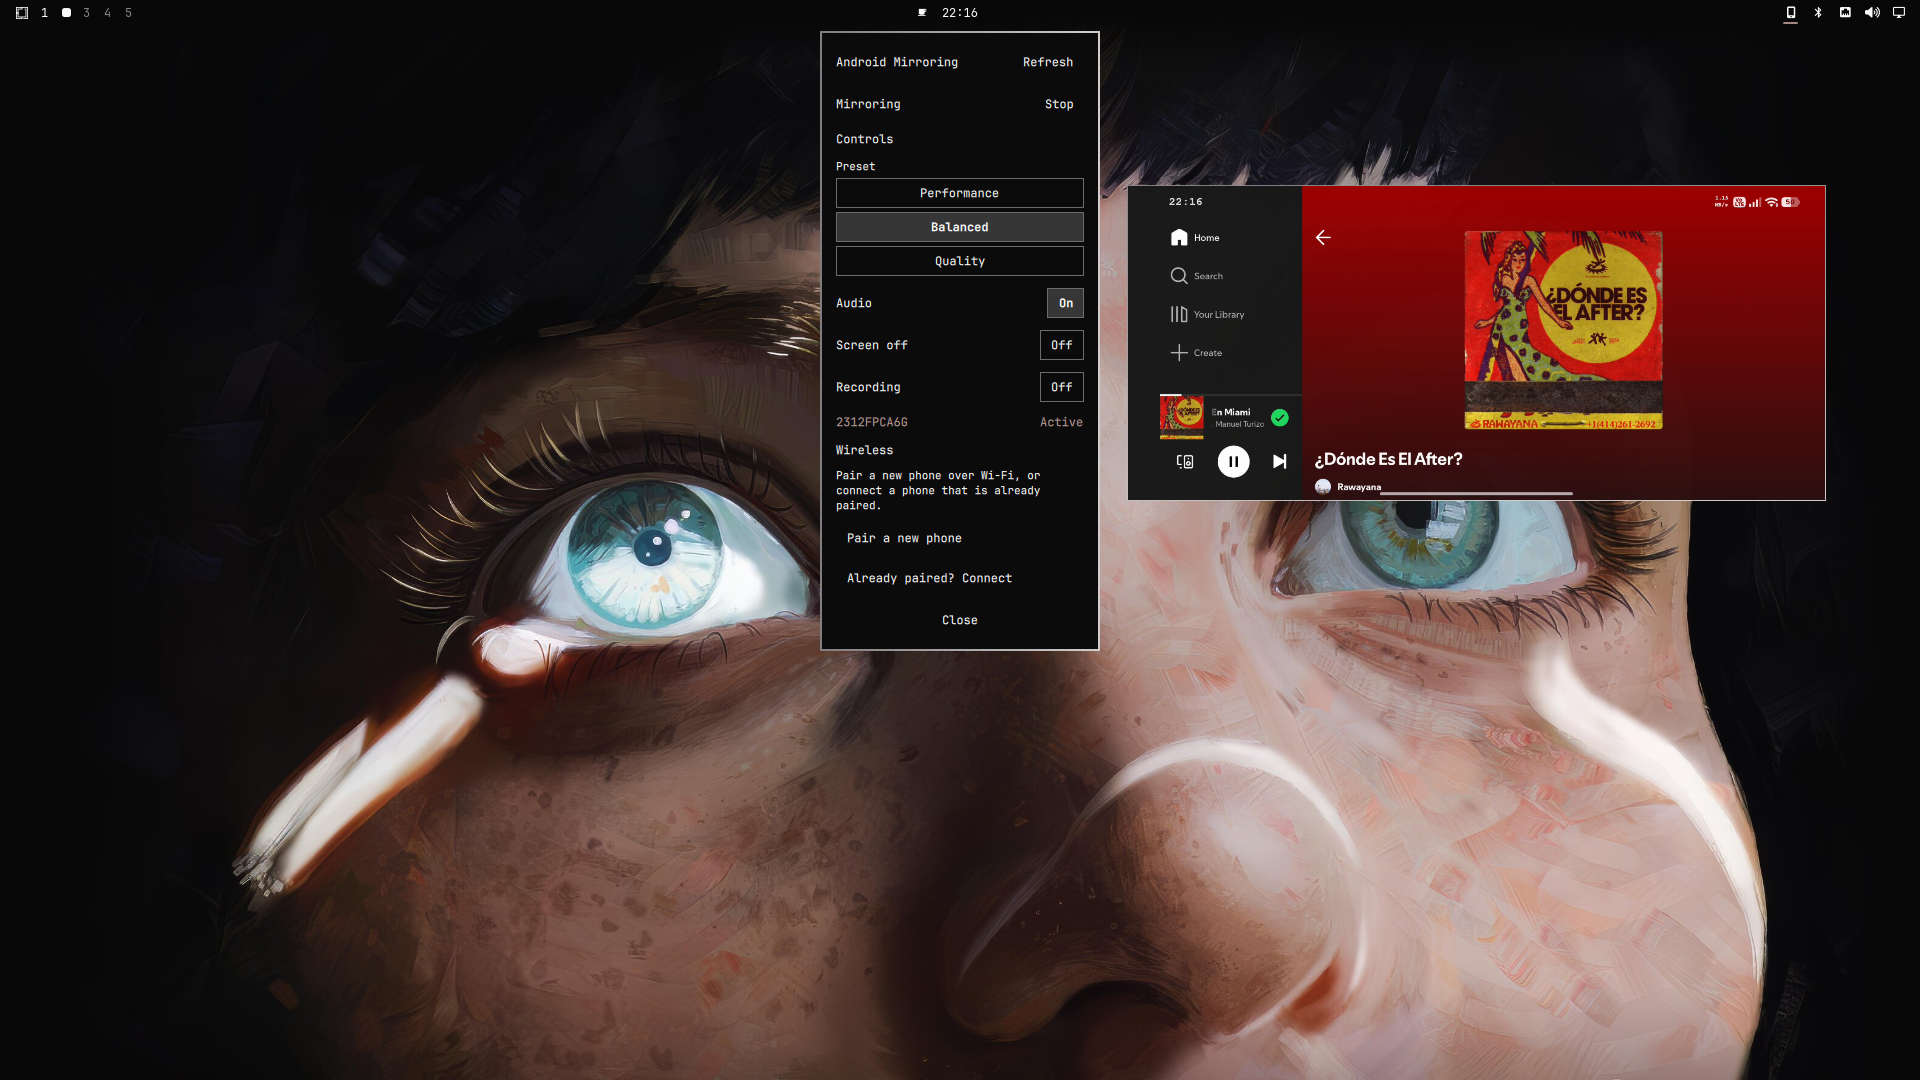
Task: Open Home in mirrored Spotify sidebar
Action: click(1195, 238)
